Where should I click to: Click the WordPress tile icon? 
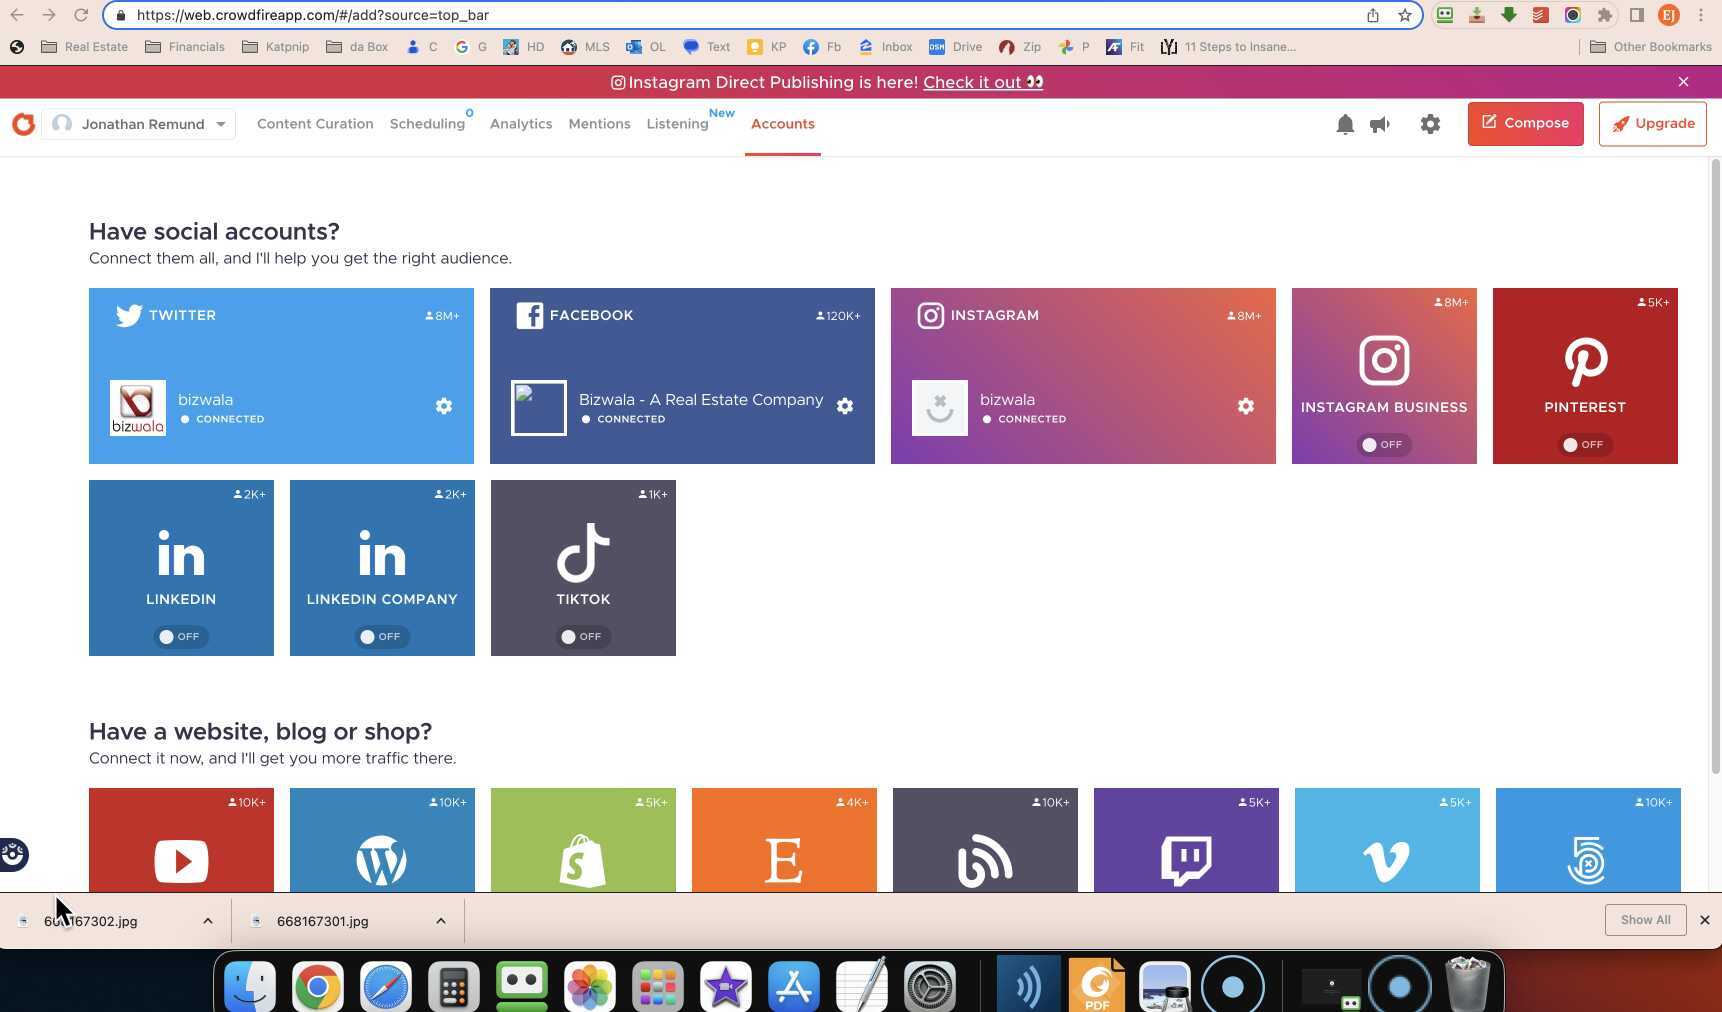tap(382, 860)
